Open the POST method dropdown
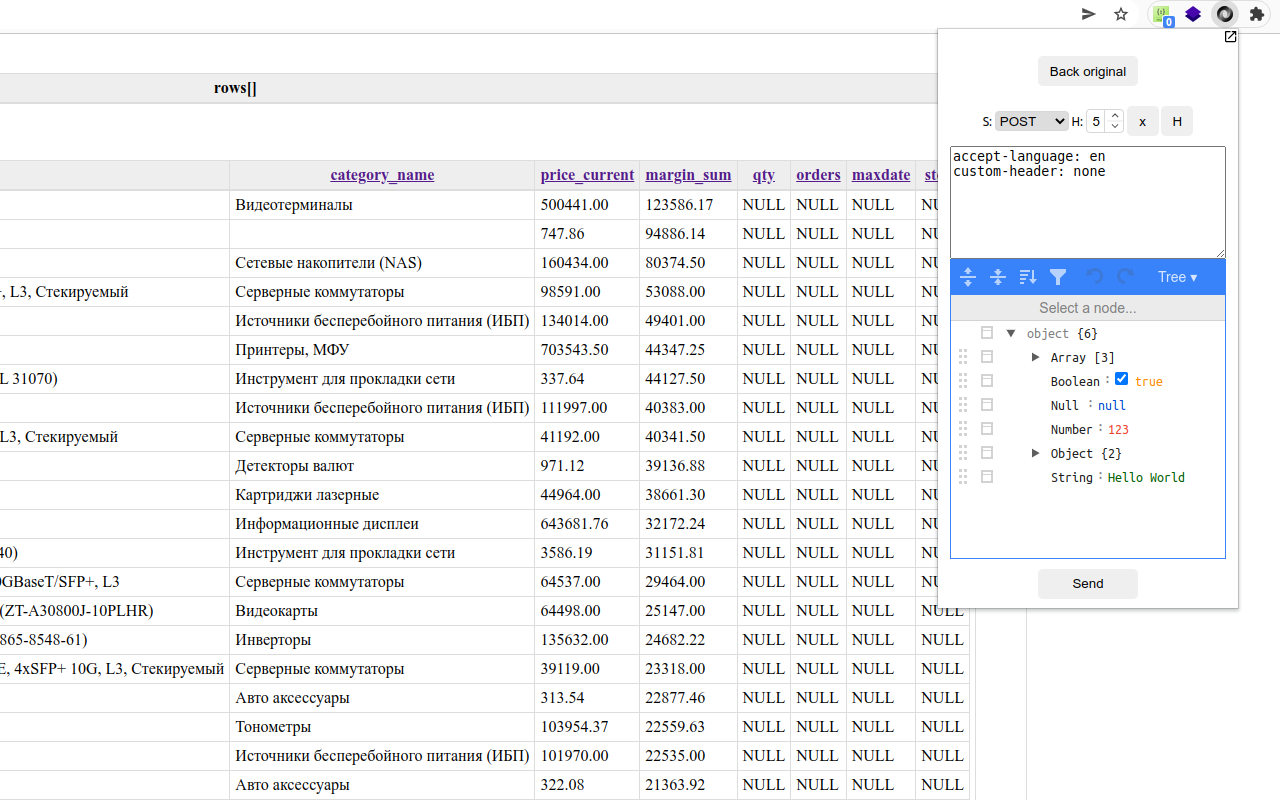1280x800 pixels. point(1032,121)
